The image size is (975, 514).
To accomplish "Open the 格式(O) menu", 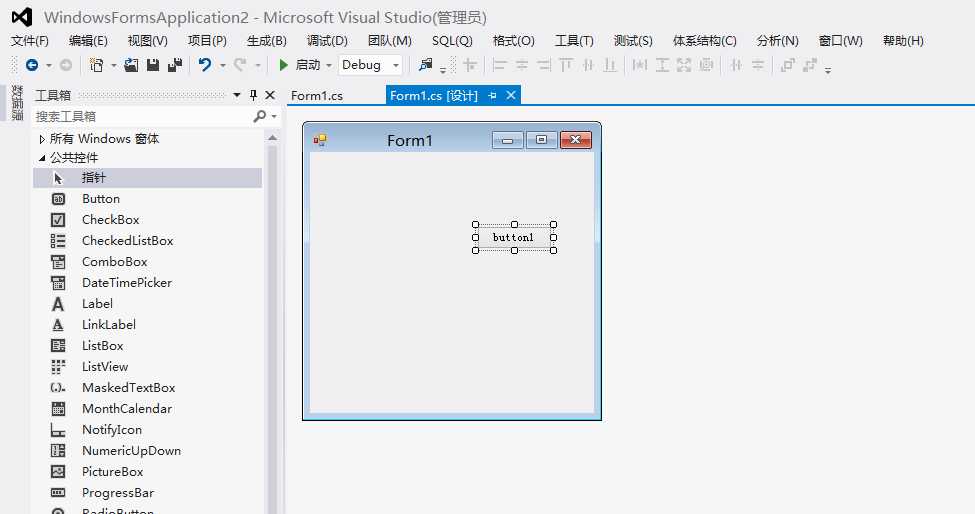I will (x=513, y=41).
